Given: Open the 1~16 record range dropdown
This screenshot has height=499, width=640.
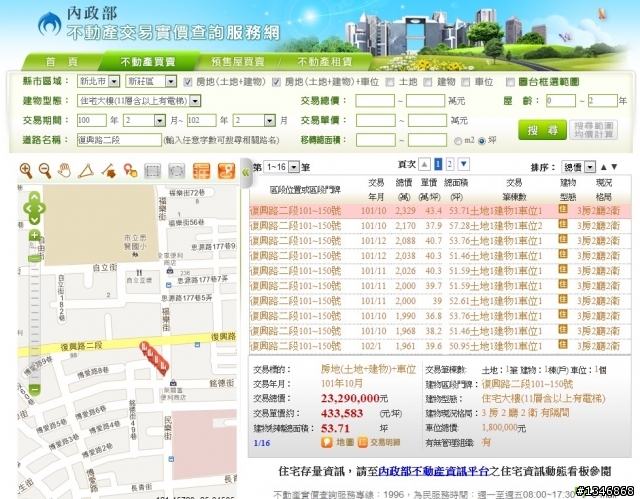Looking at the screenshot, I should 282,167.
